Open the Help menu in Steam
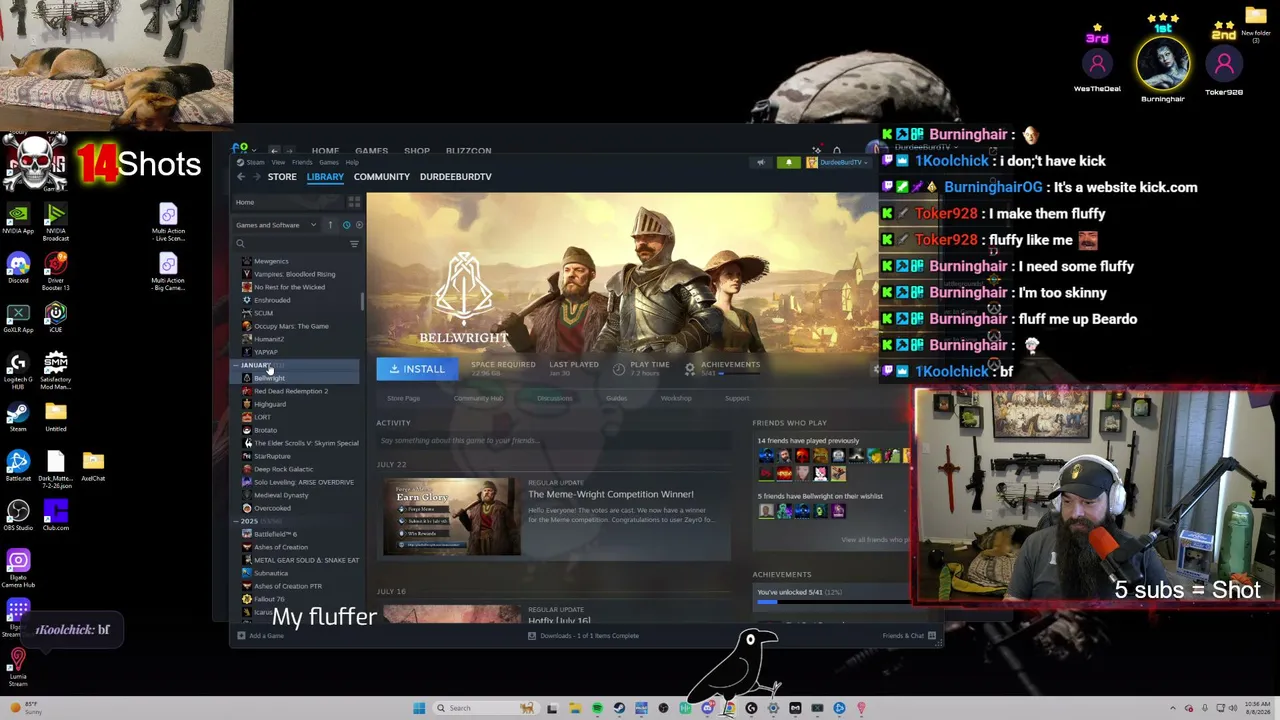The width and height of the screenshot is (1280, 720). click(x=351, y=162)
